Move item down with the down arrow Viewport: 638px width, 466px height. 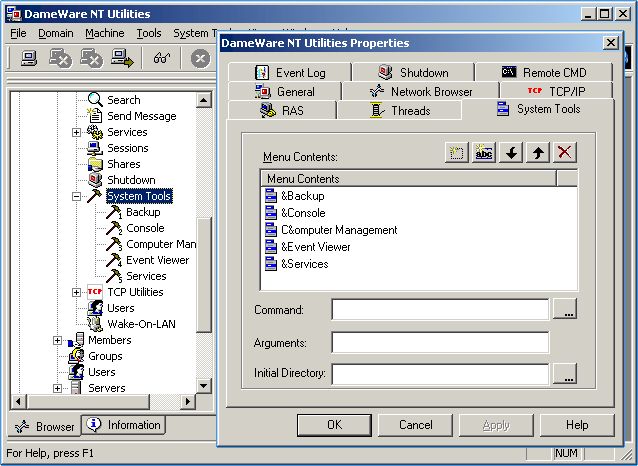click(x=511, y=153)
